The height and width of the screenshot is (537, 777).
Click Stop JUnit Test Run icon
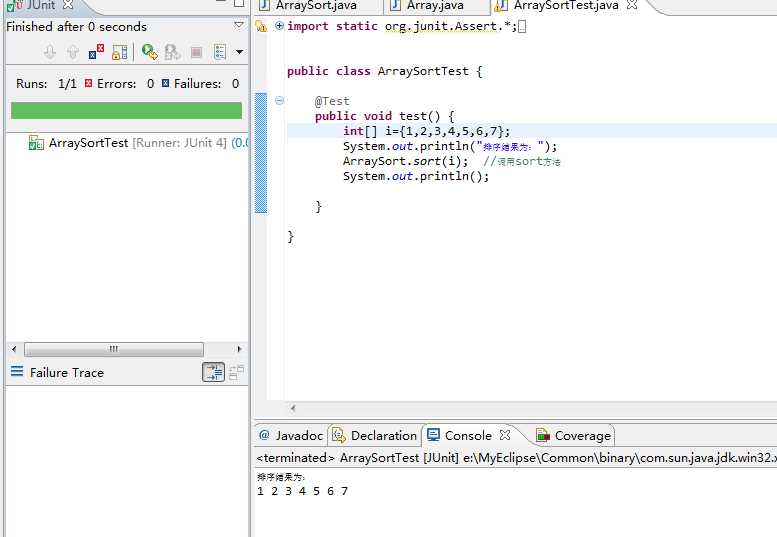(196, 52)
